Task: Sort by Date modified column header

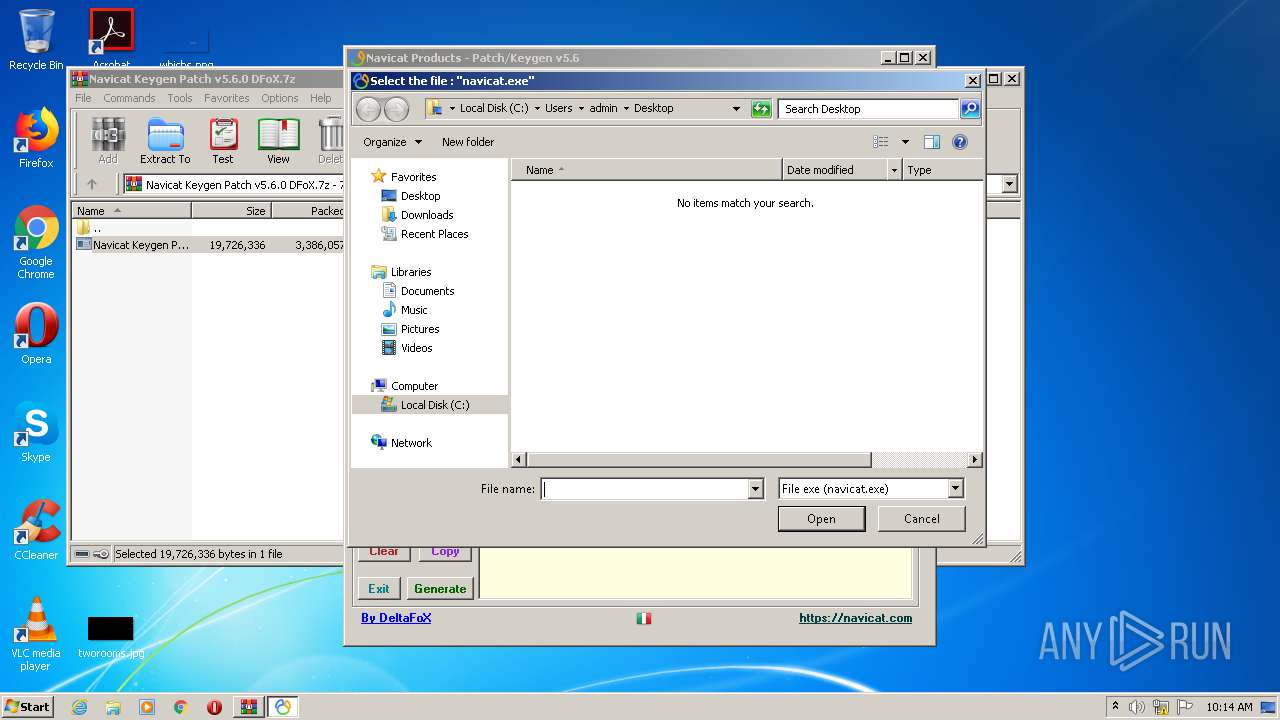Action: point(835,170)
